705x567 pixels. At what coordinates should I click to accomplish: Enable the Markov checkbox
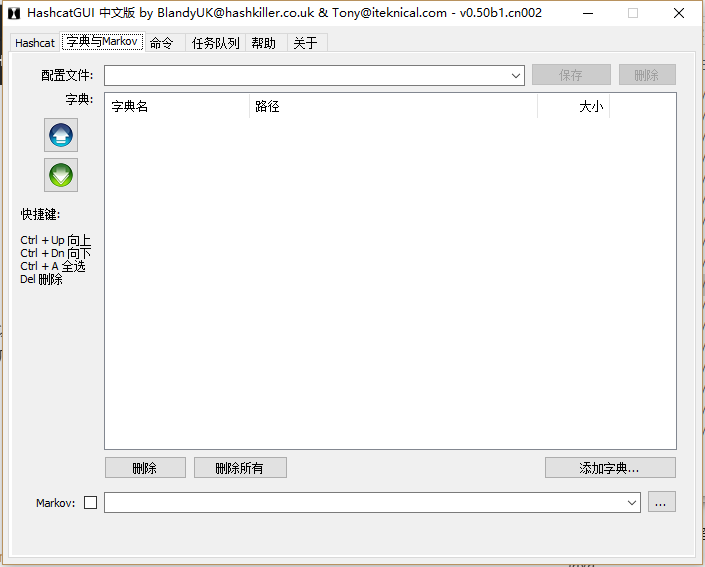tap(90, 502)
